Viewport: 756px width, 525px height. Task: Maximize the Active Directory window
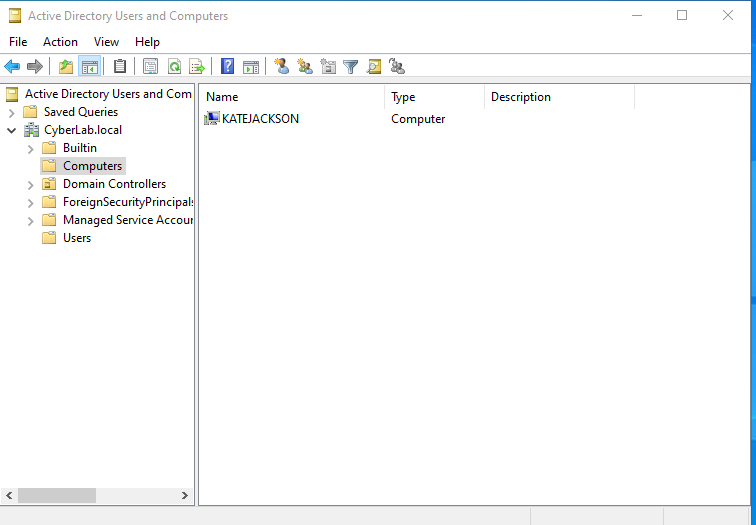[x=682, y=15]
